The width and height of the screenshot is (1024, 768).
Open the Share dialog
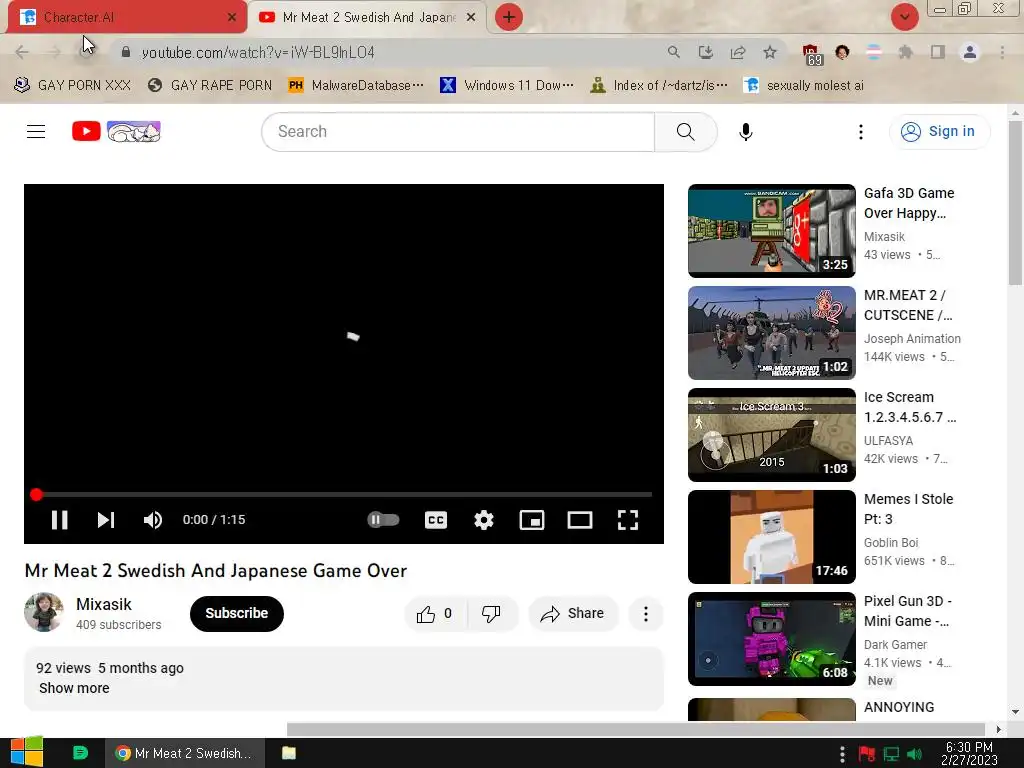tap(573, 613)
